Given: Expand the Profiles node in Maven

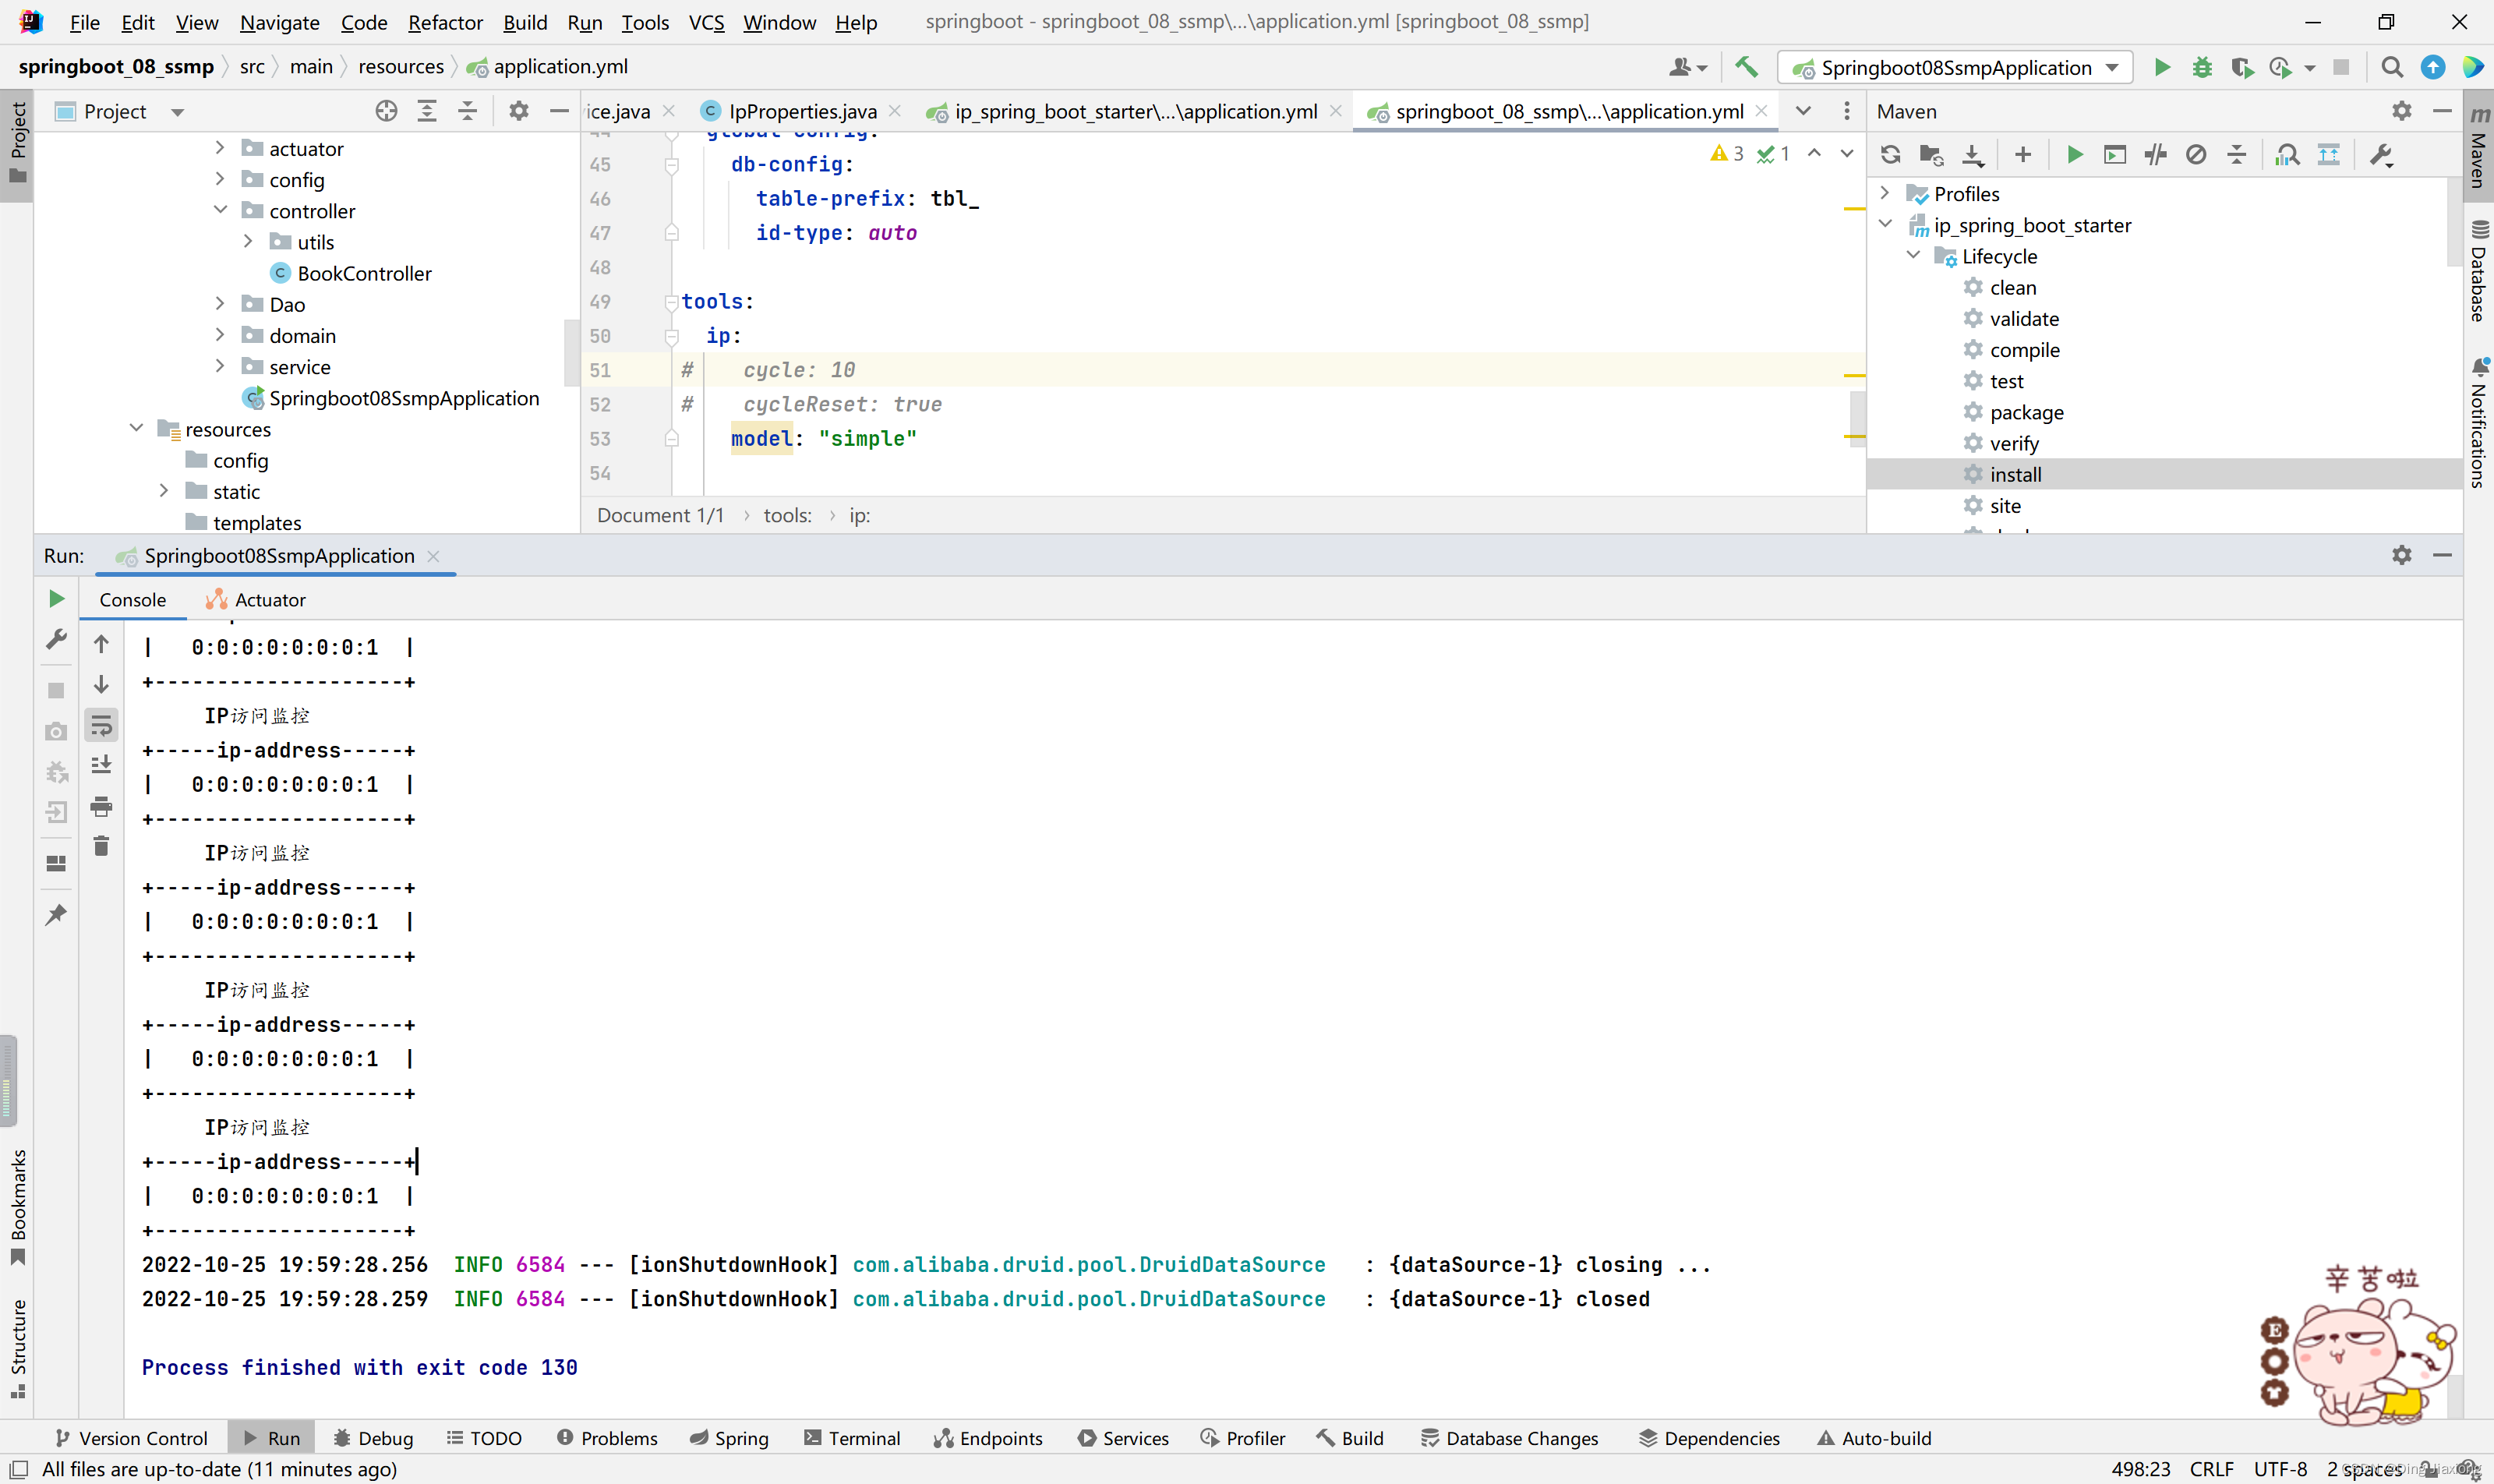Looking at the screenshot, I should click(x=1885, y=193).
